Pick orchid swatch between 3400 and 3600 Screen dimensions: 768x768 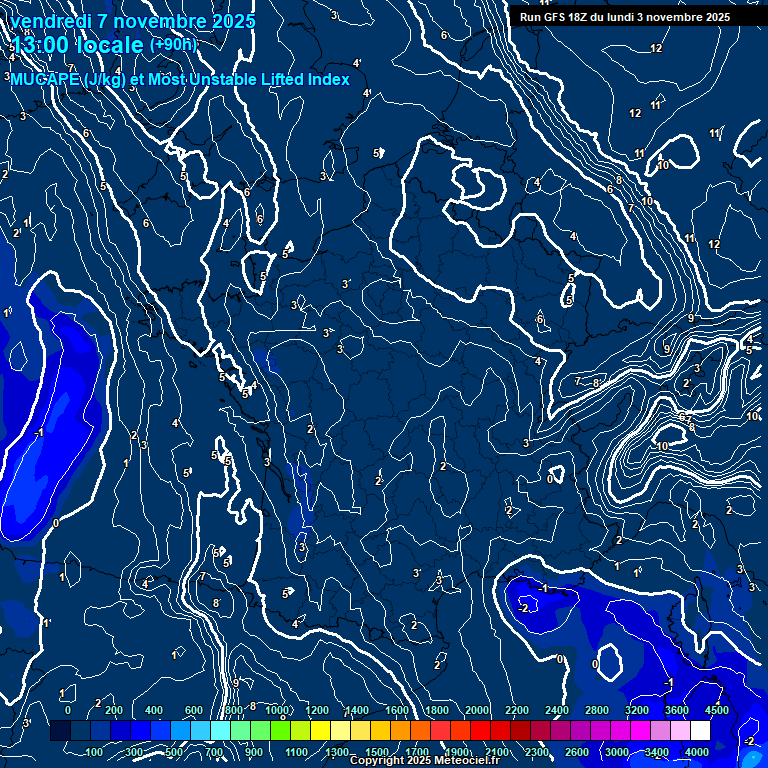point(660,730)
